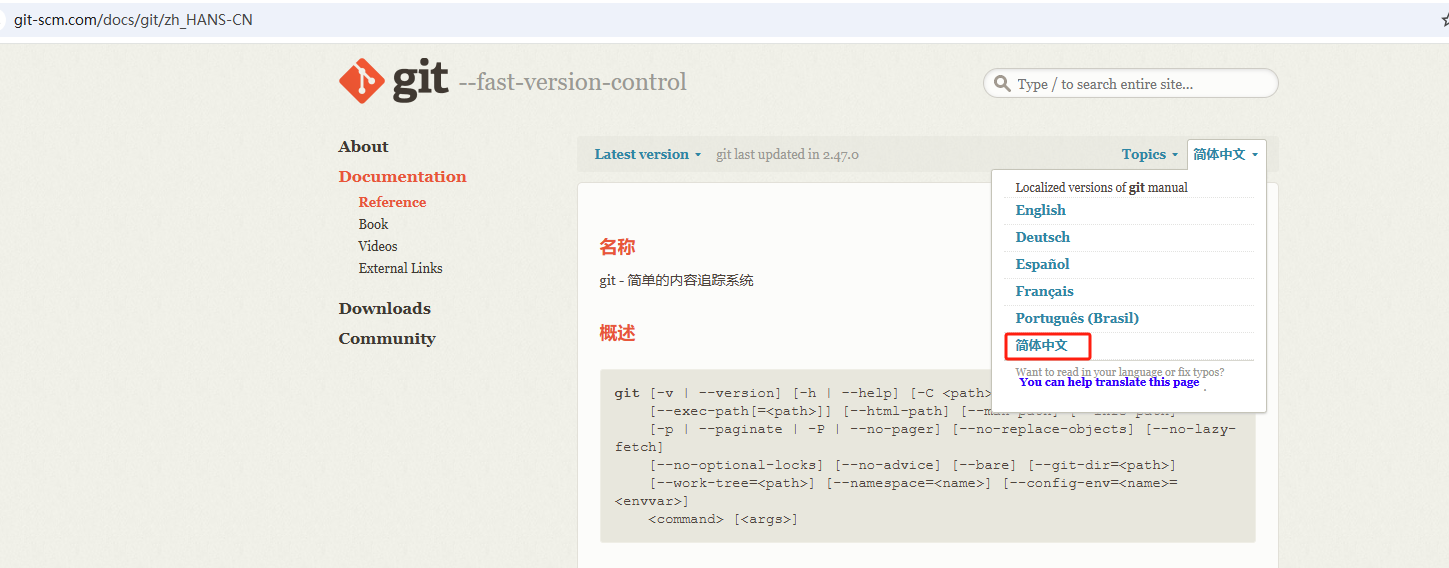Open the 'You can help translate this page' link

1109,382
